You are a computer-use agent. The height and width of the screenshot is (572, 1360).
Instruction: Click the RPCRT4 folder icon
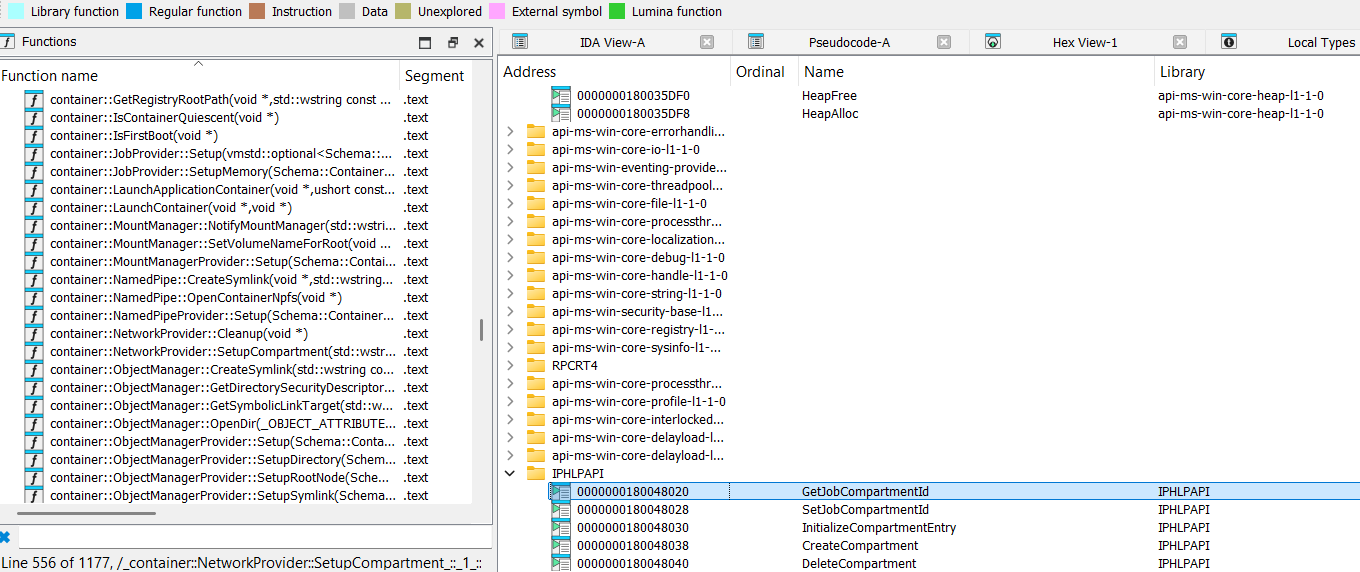coord(536,366)
